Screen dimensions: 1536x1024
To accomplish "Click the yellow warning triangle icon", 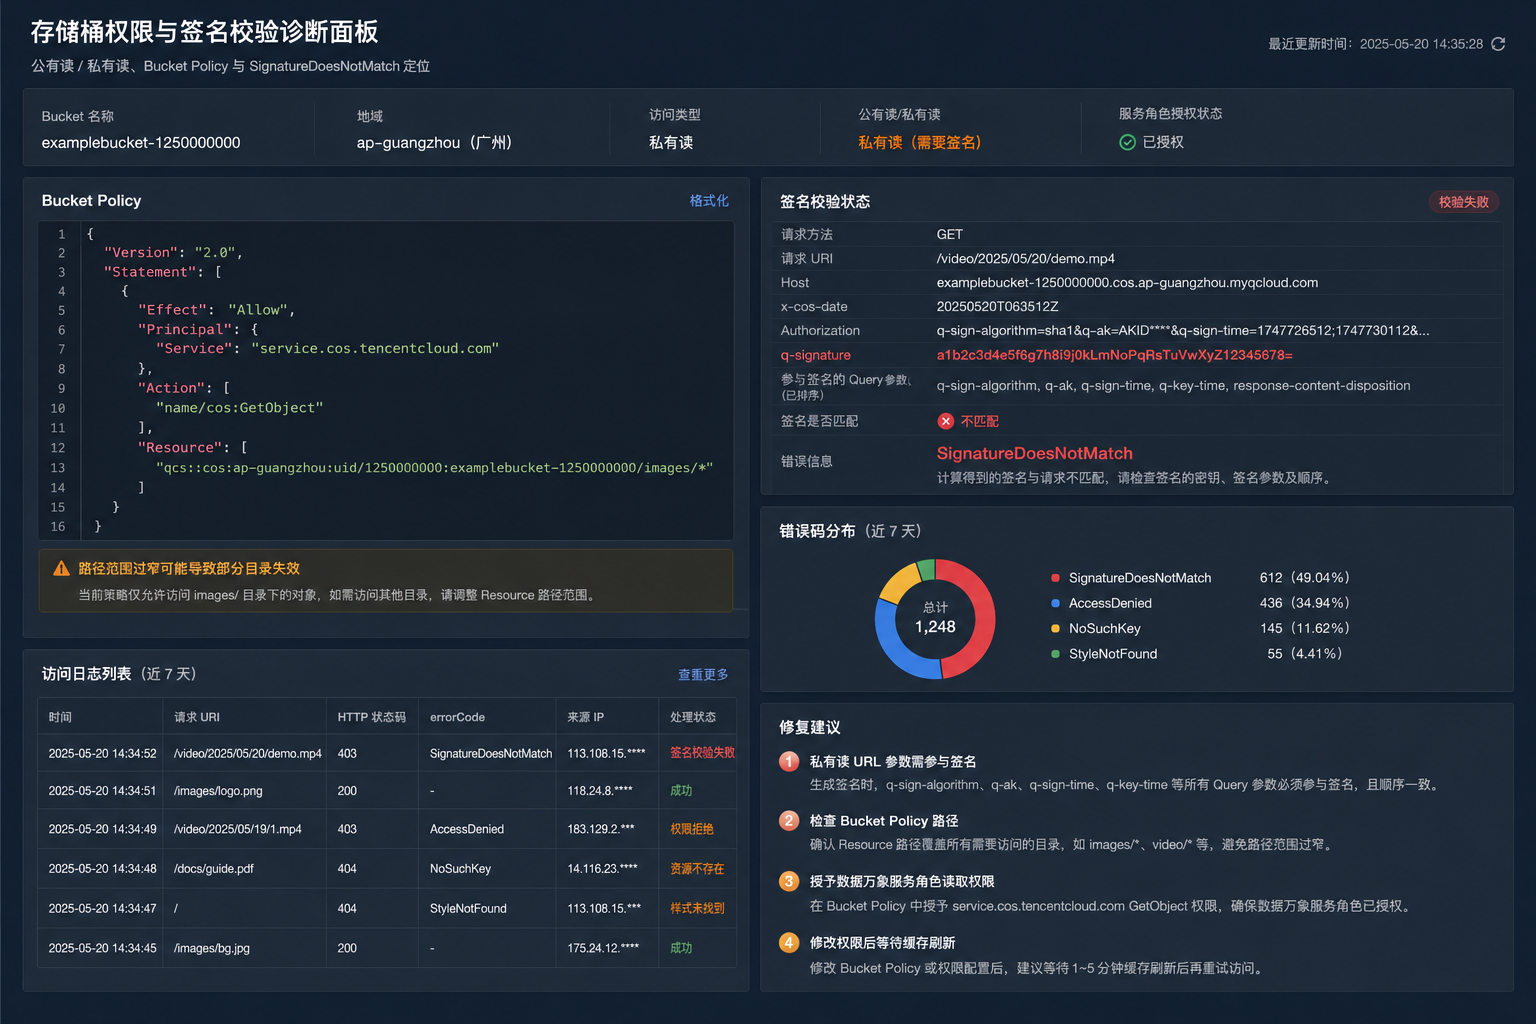I will pos(61,568).
